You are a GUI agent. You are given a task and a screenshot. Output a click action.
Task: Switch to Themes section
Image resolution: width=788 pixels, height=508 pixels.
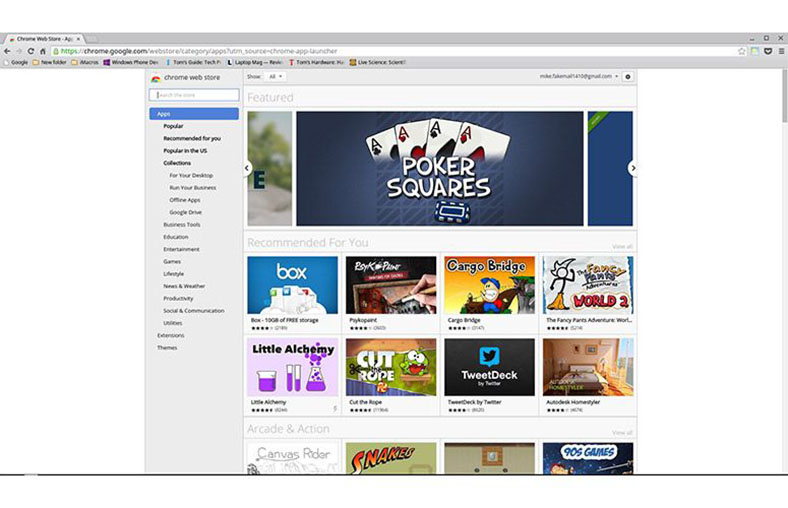[x=167, y=348]
